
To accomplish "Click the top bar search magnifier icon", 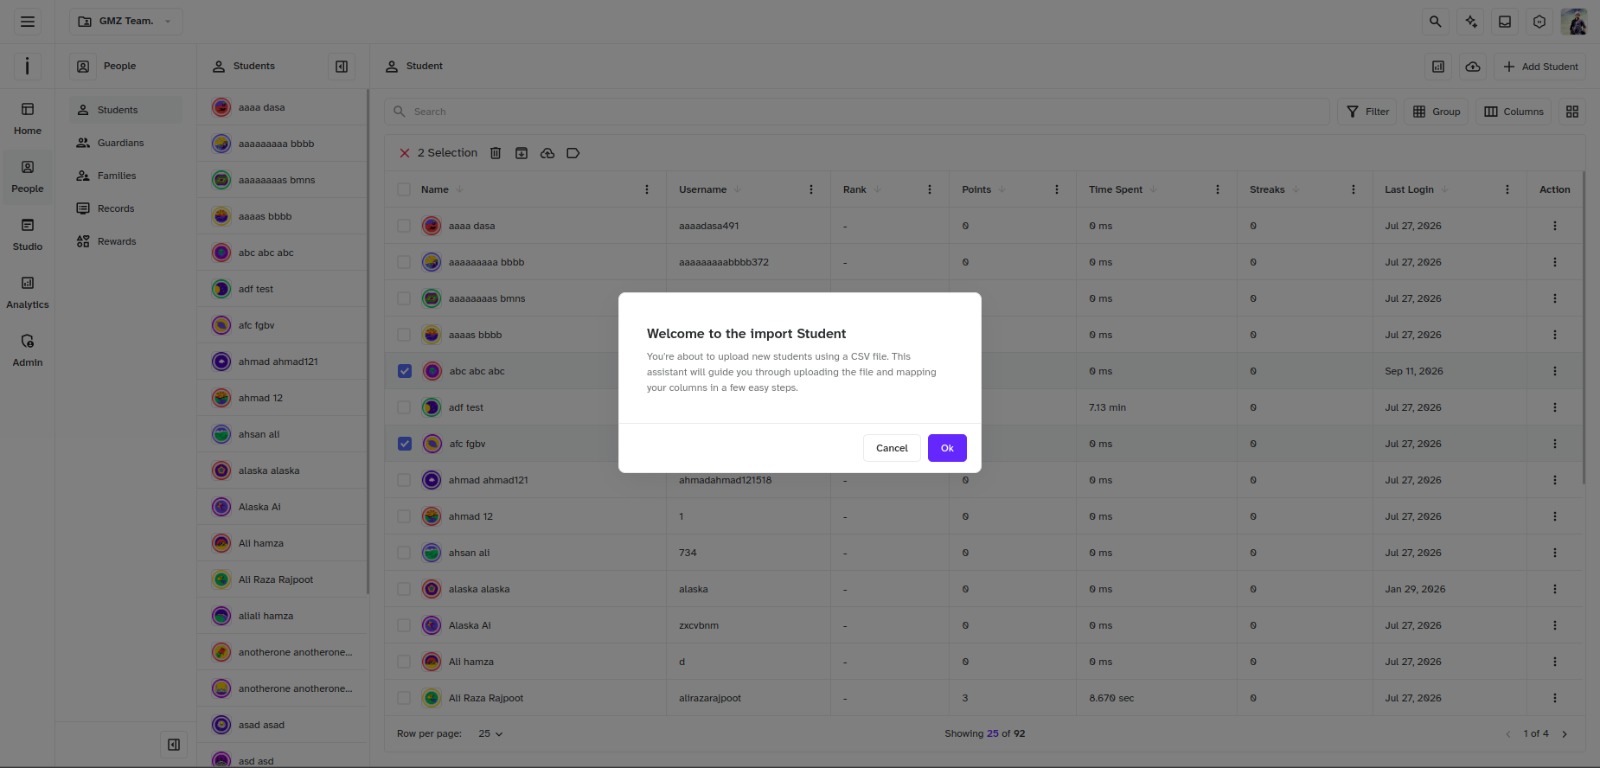I will click(x=1435, y=21).
